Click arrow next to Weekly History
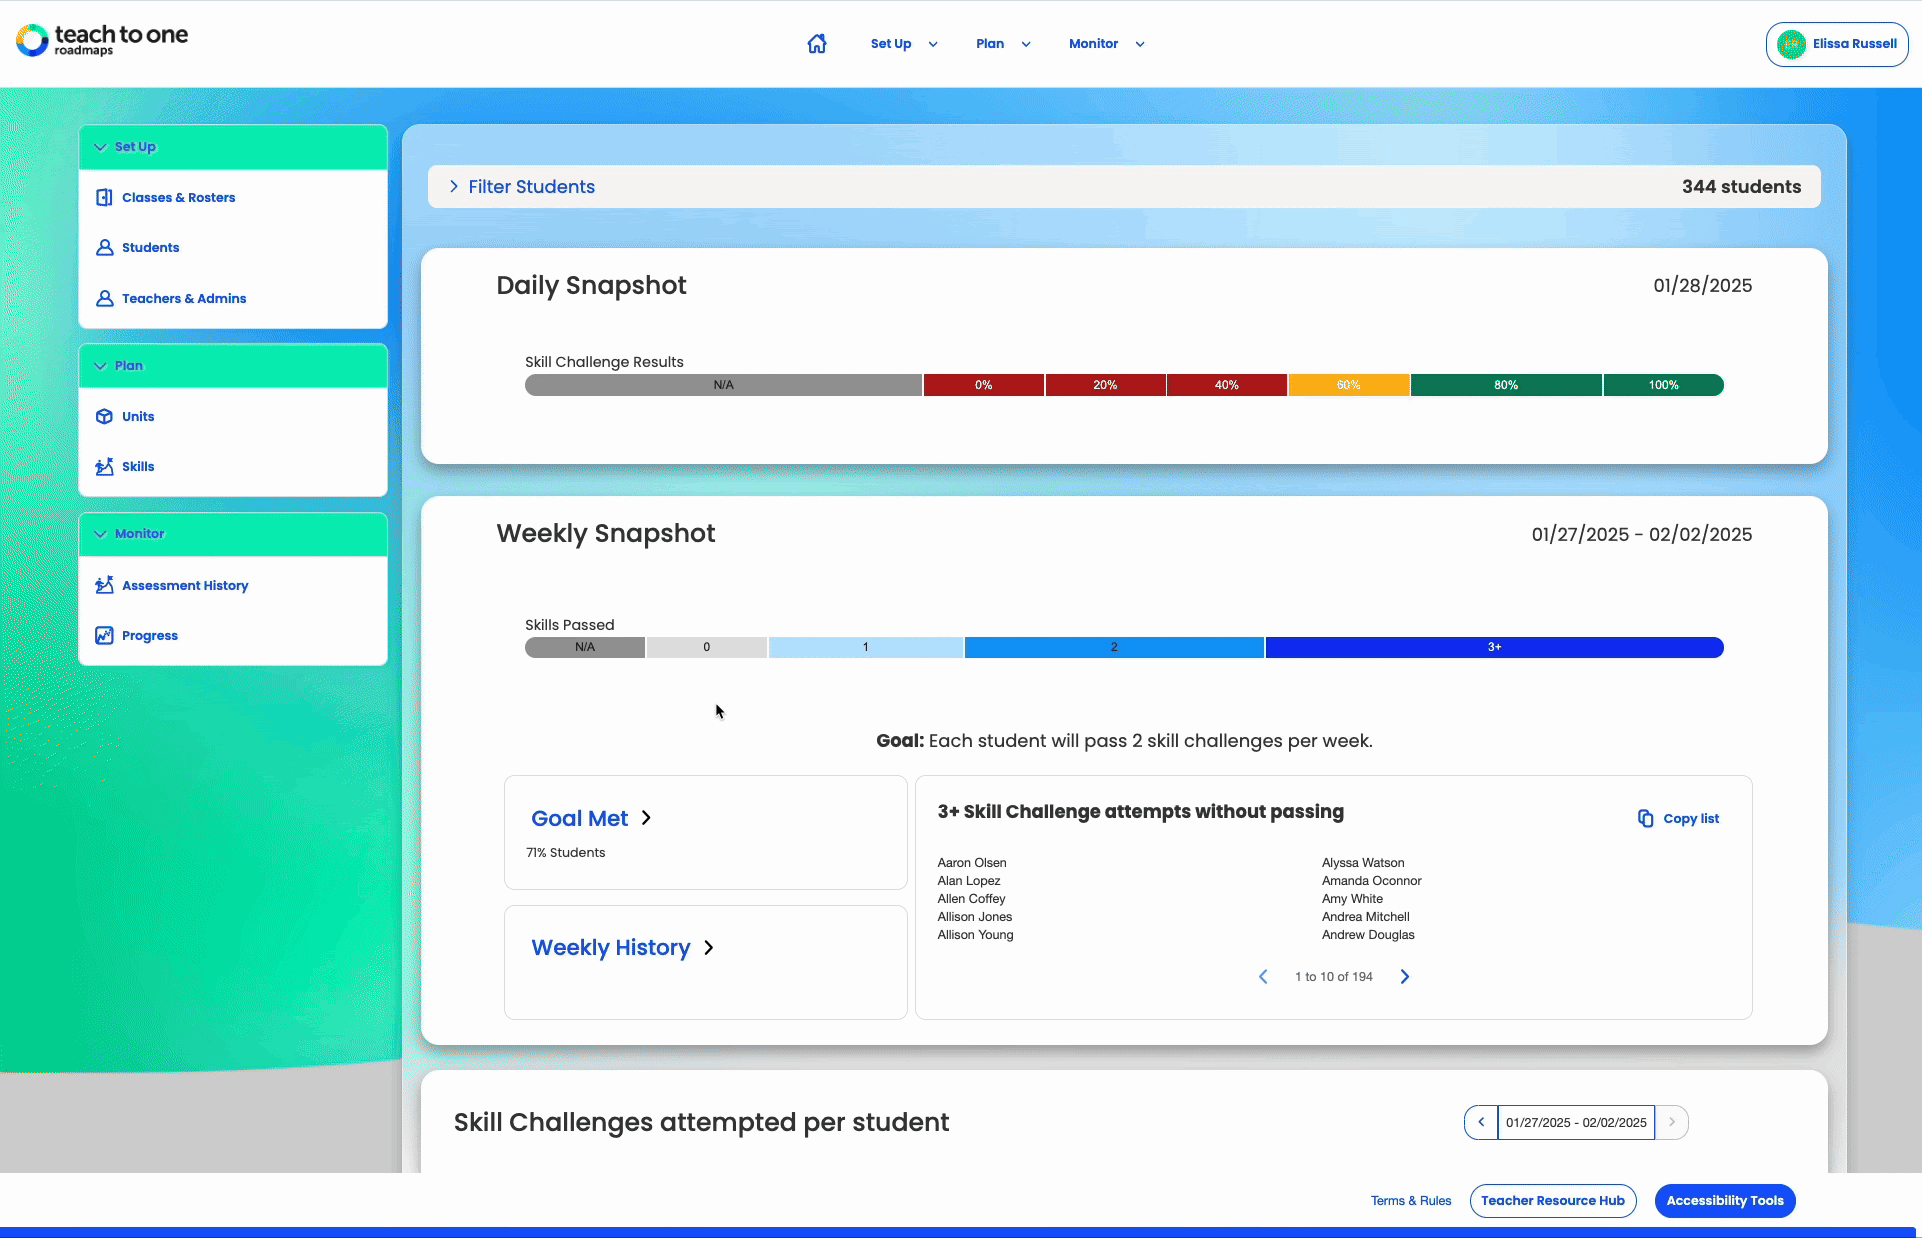Image resolution: width=1922 pixels, height=1238 pixels. tap(709, 948)
